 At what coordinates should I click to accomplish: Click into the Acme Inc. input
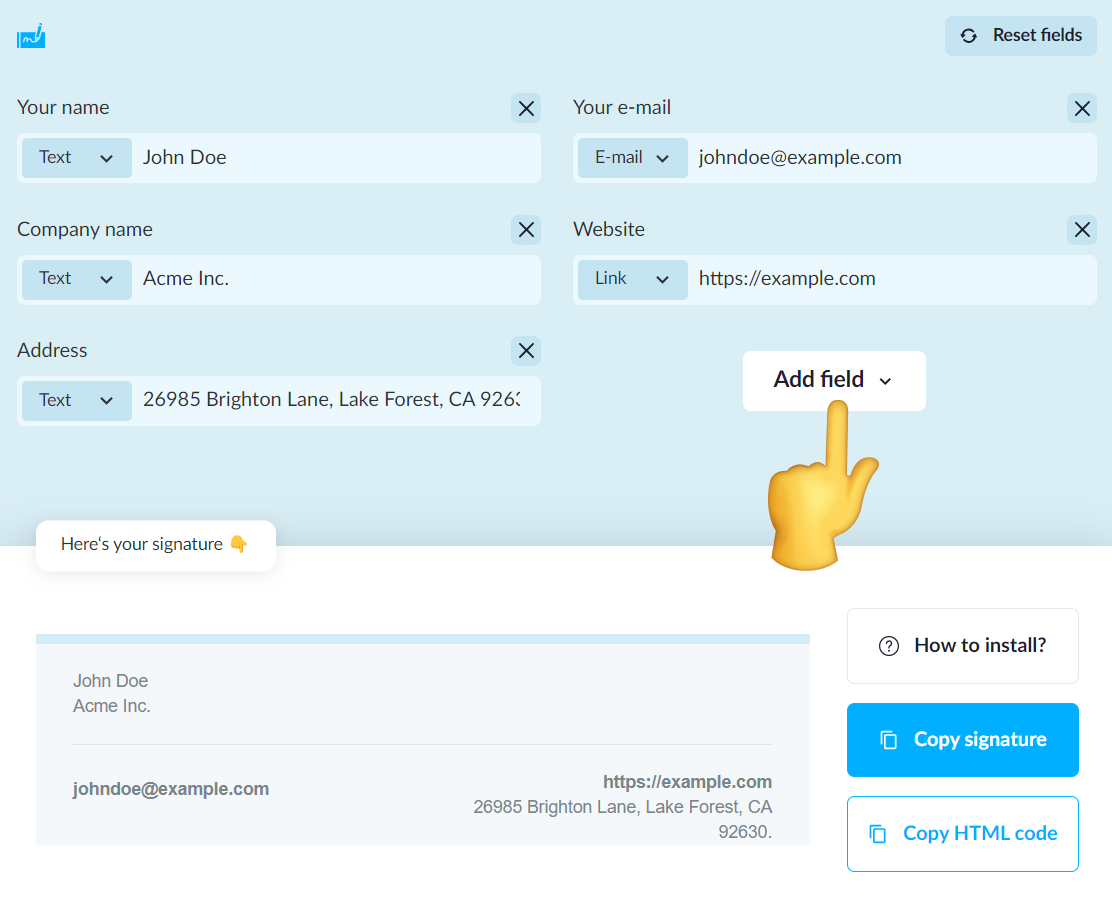335,279
